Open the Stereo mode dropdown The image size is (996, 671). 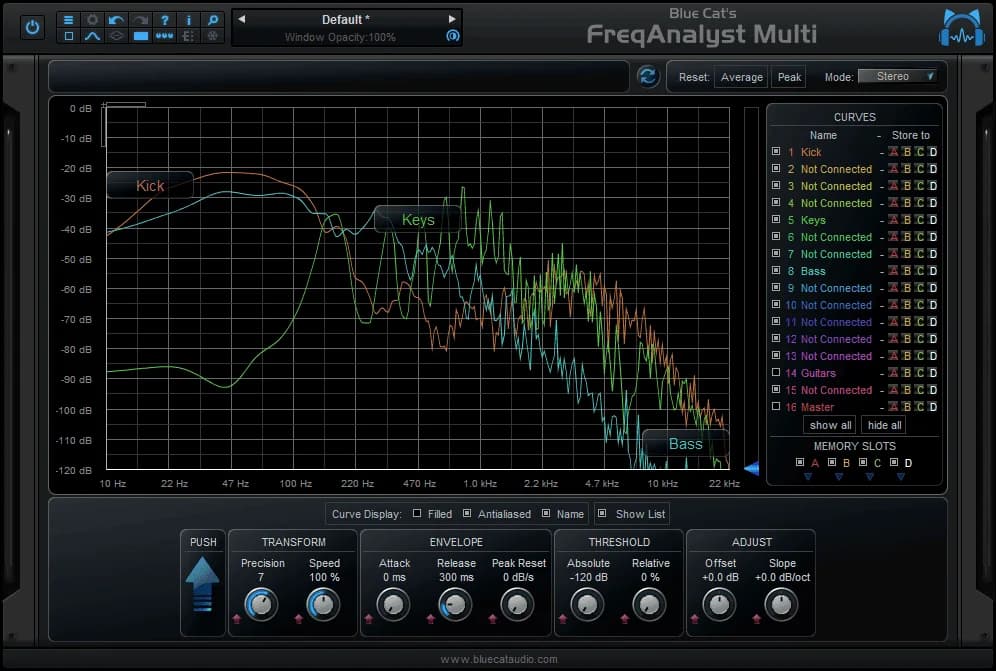point(898,75)
